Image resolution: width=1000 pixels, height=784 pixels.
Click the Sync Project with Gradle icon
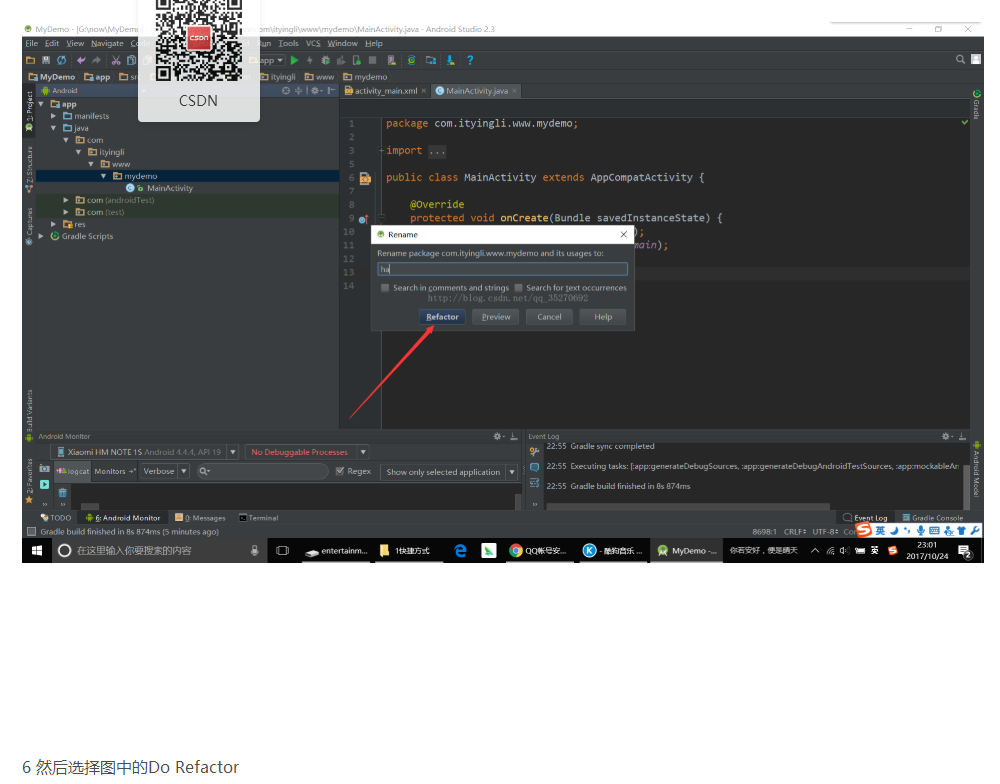pos(411,60)
